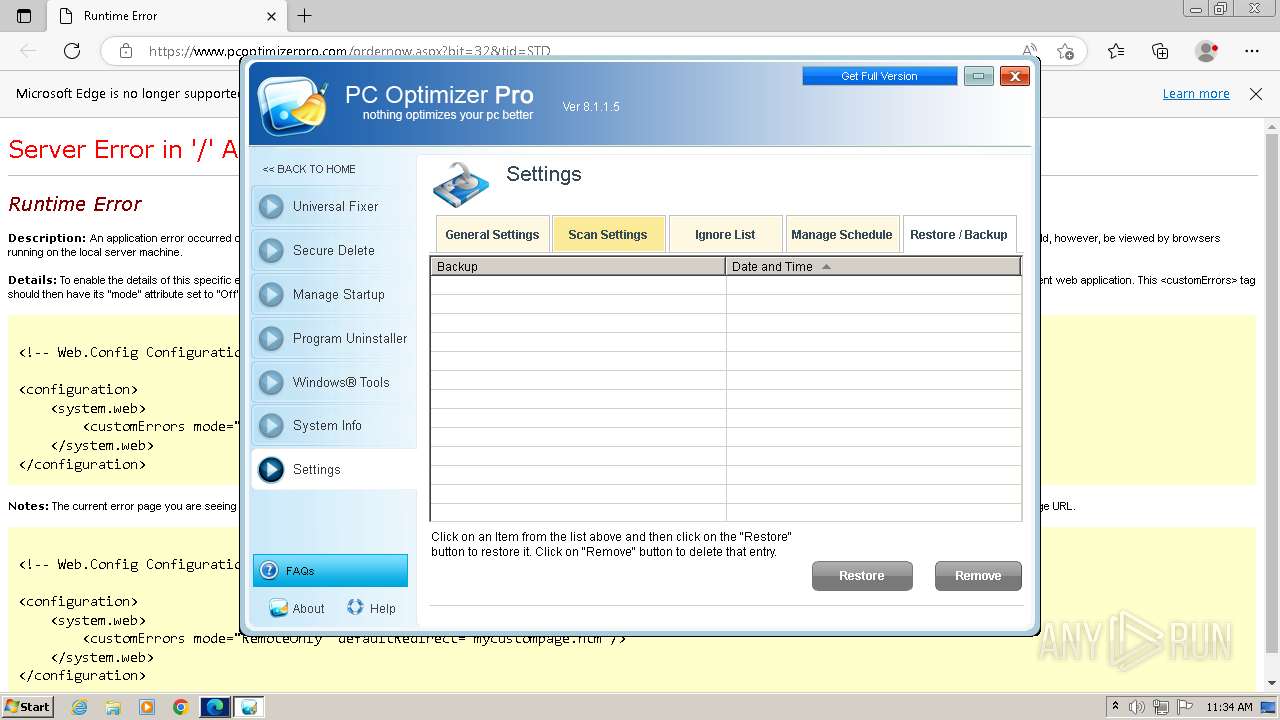Image resolution: width=1280 pixels, height=720 pixels.
Task: Open FAQs panel button
Action: tap(330, 570)
